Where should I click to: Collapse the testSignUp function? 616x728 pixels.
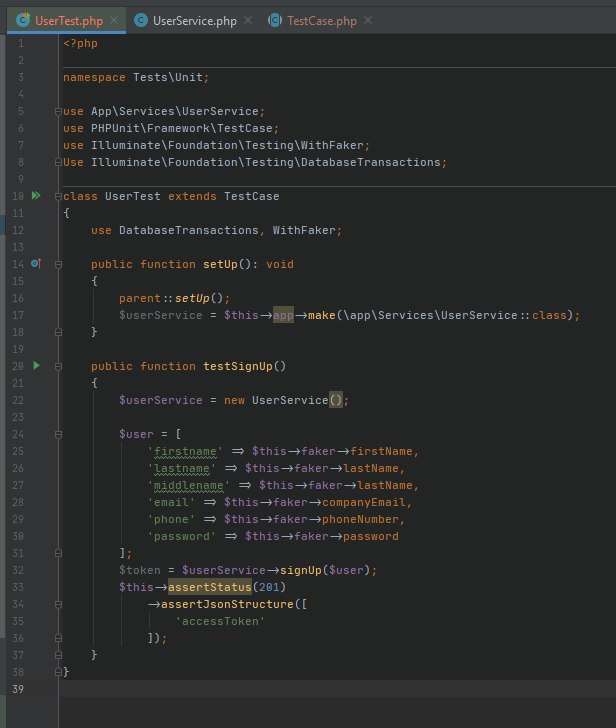[x=58, y=367]
